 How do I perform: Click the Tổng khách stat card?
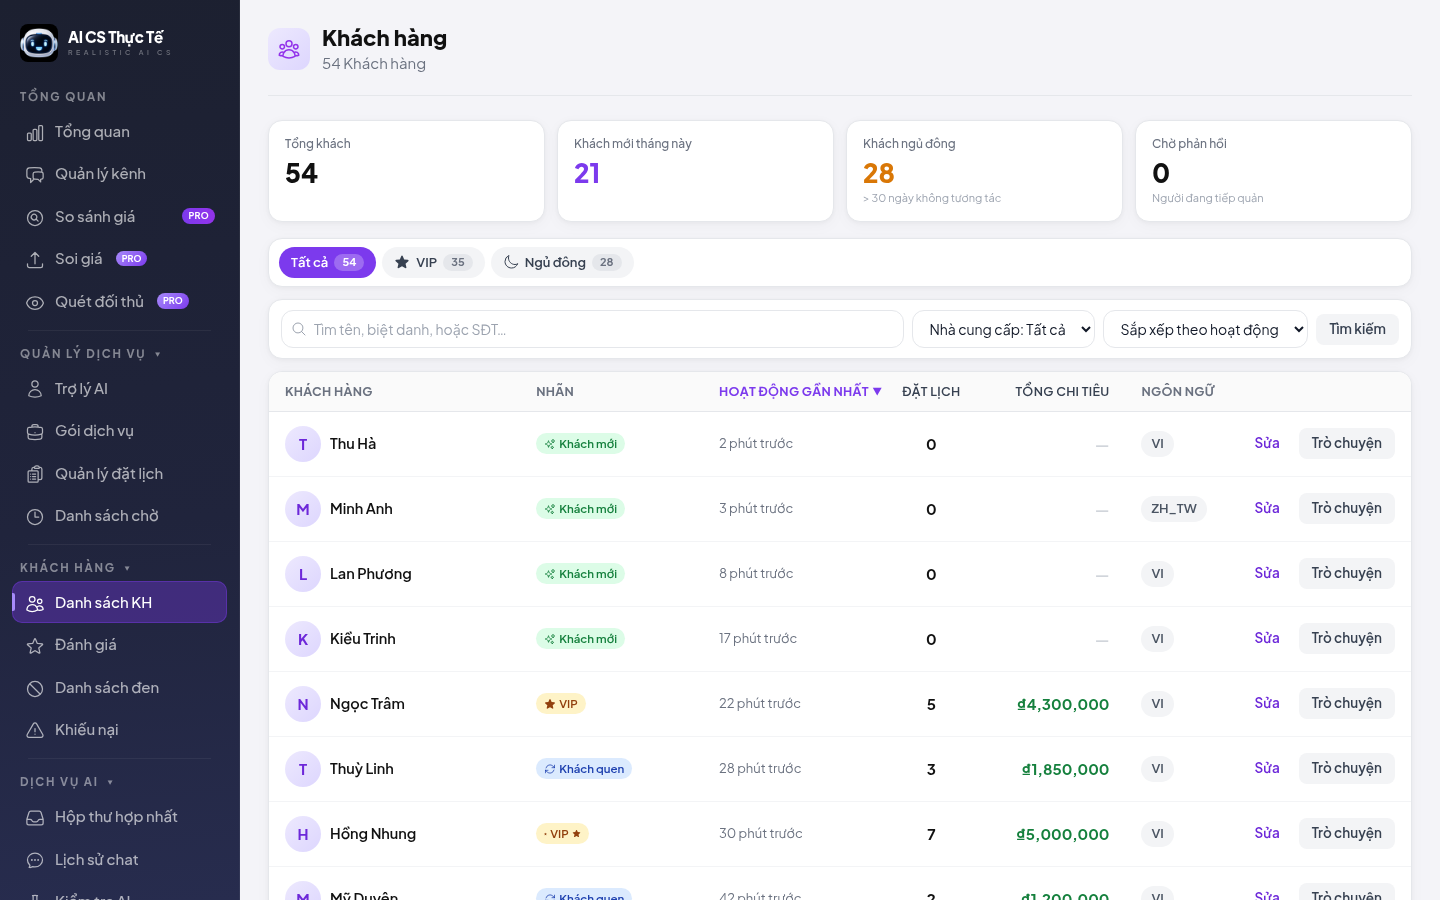pos(406,171)
